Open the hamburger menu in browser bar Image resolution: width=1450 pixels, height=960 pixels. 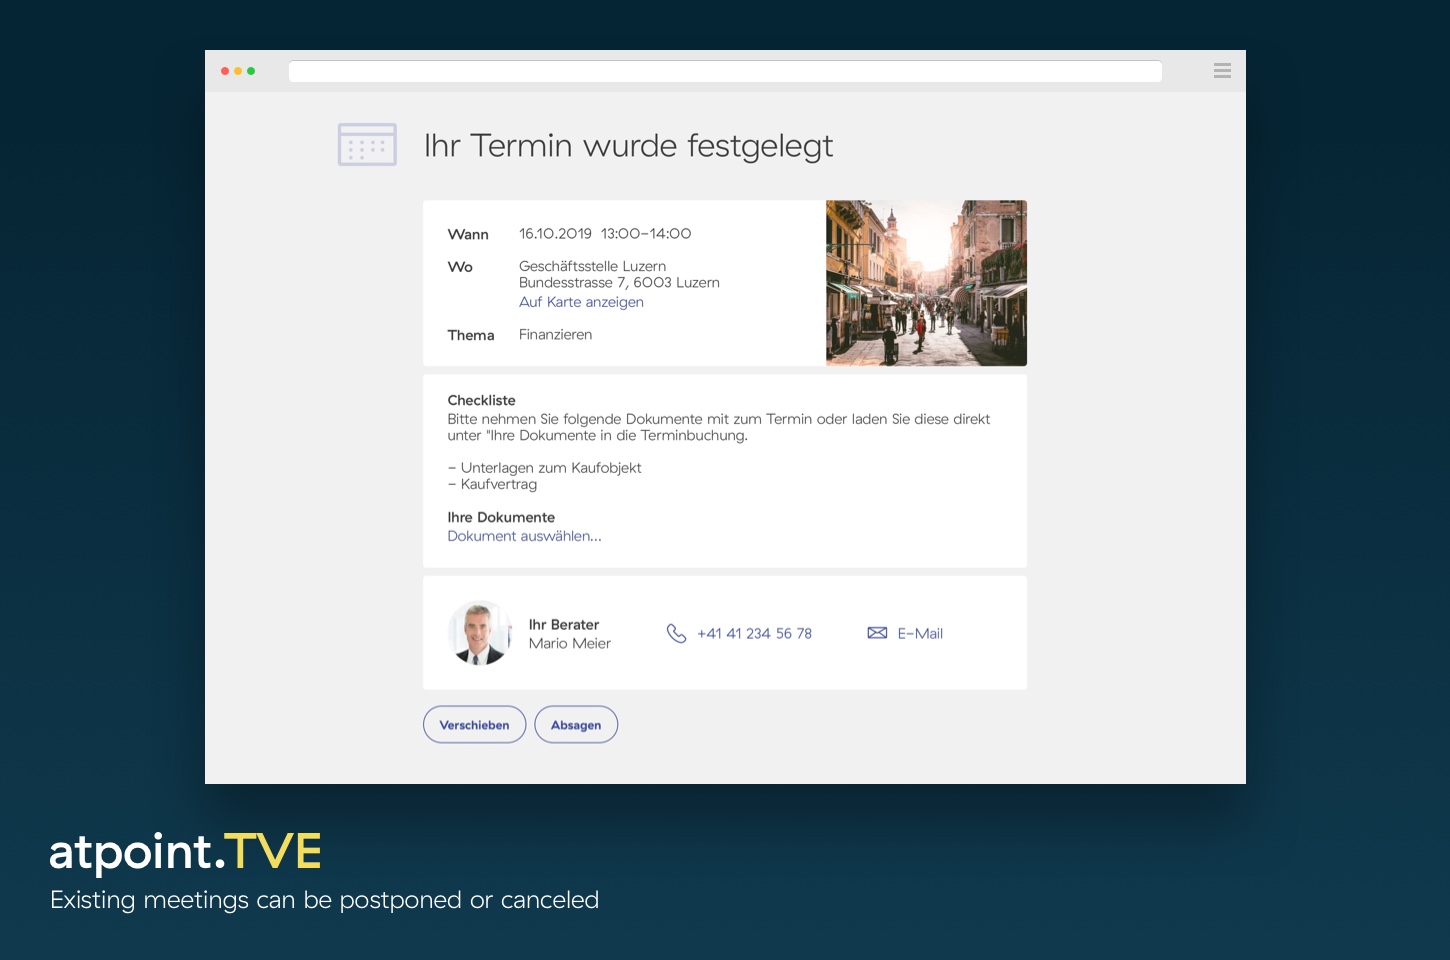tap(1222, 70)
